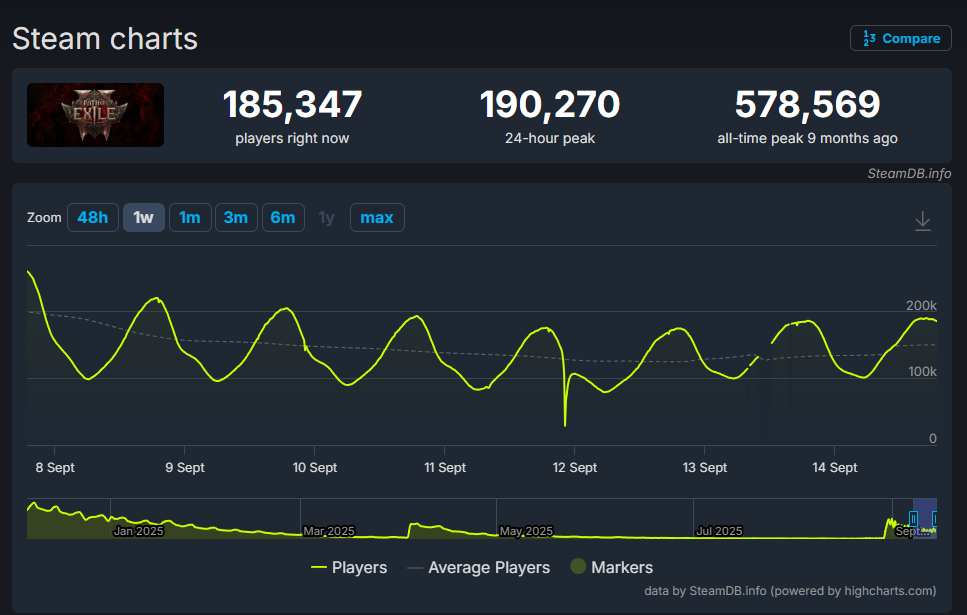
Task: Click the 190,270 24-hour peak figure
Action: coord(549,104)
